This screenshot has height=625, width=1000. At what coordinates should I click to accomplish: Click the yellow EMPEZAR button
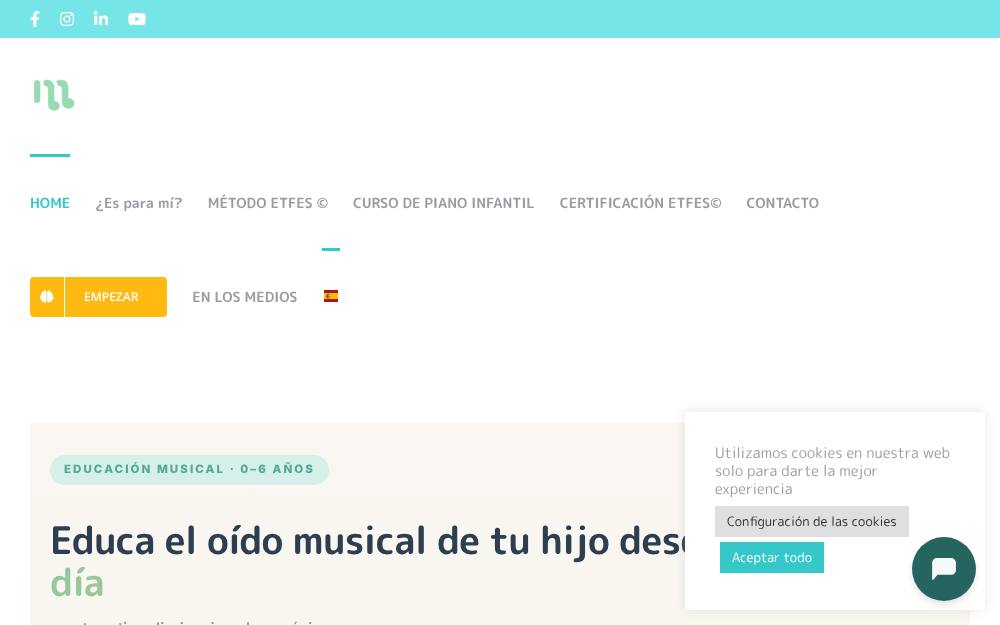[x=98, y=297]
